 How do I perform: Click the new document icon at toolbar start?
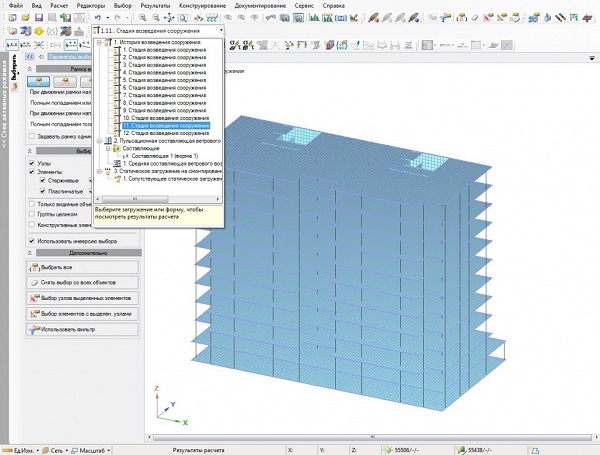[x=12, y=18]
